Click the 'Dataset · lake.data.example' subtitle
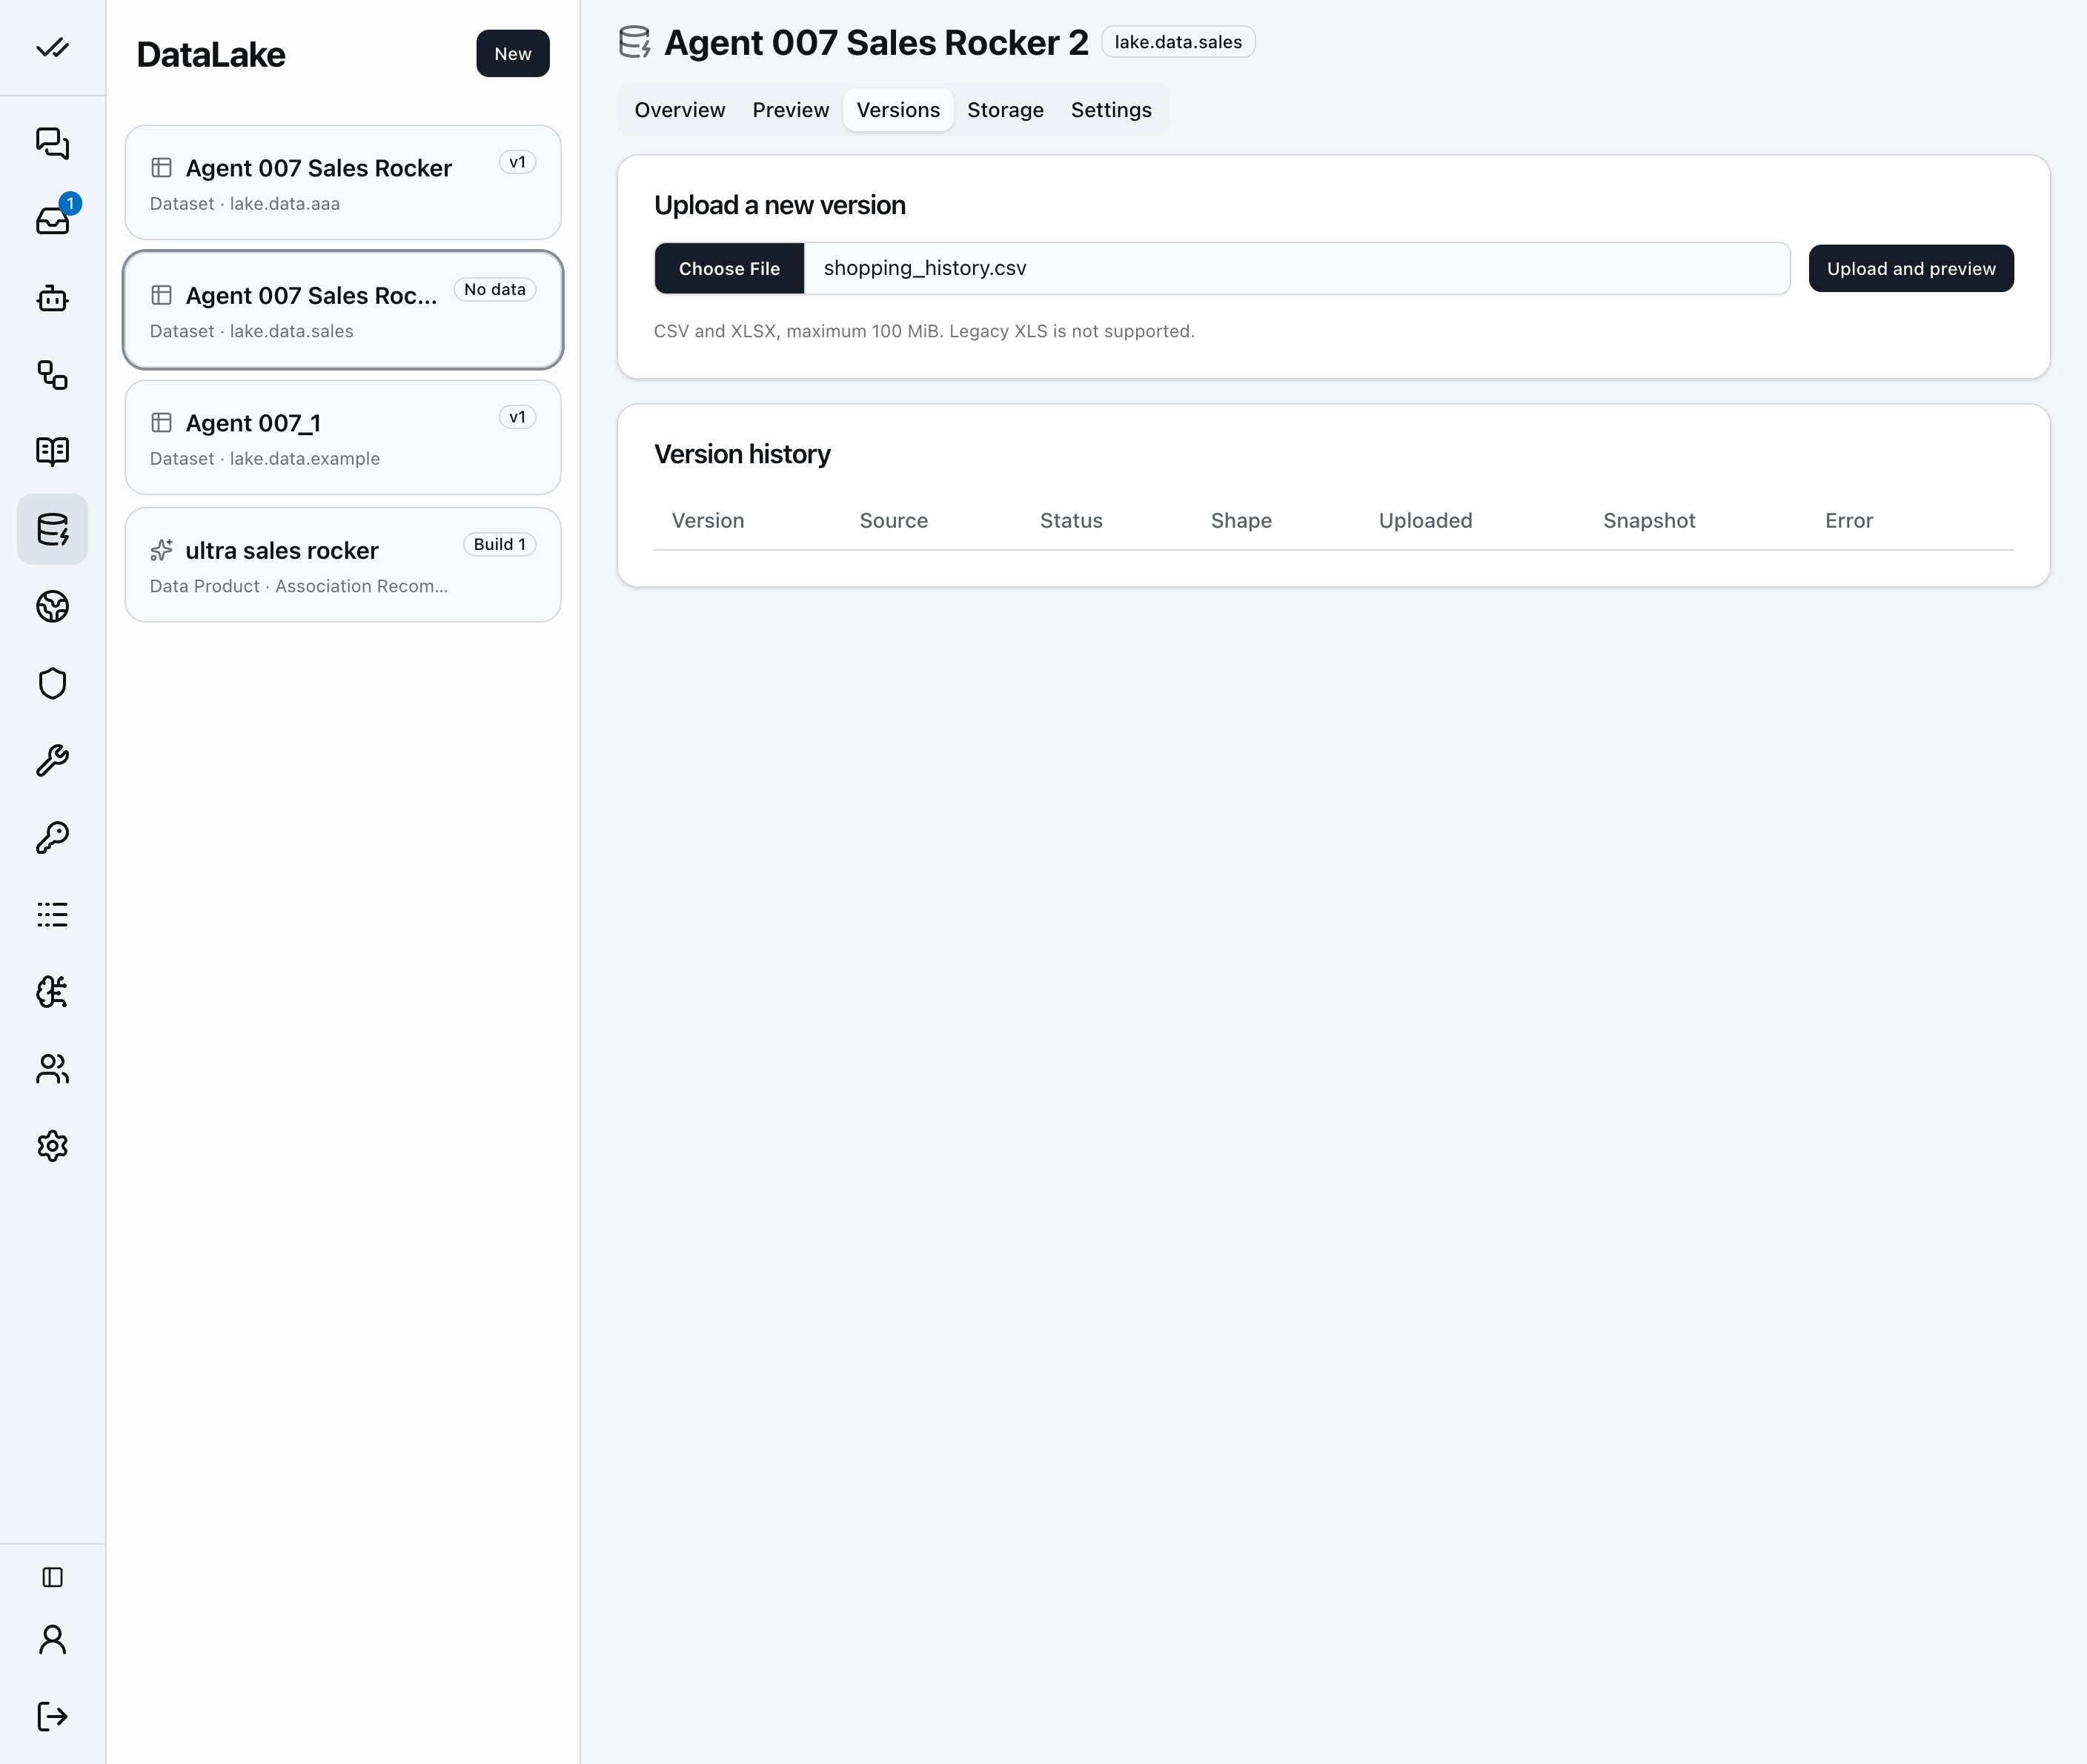This screenshot has height=1764, width=2087. pos(265,458)
